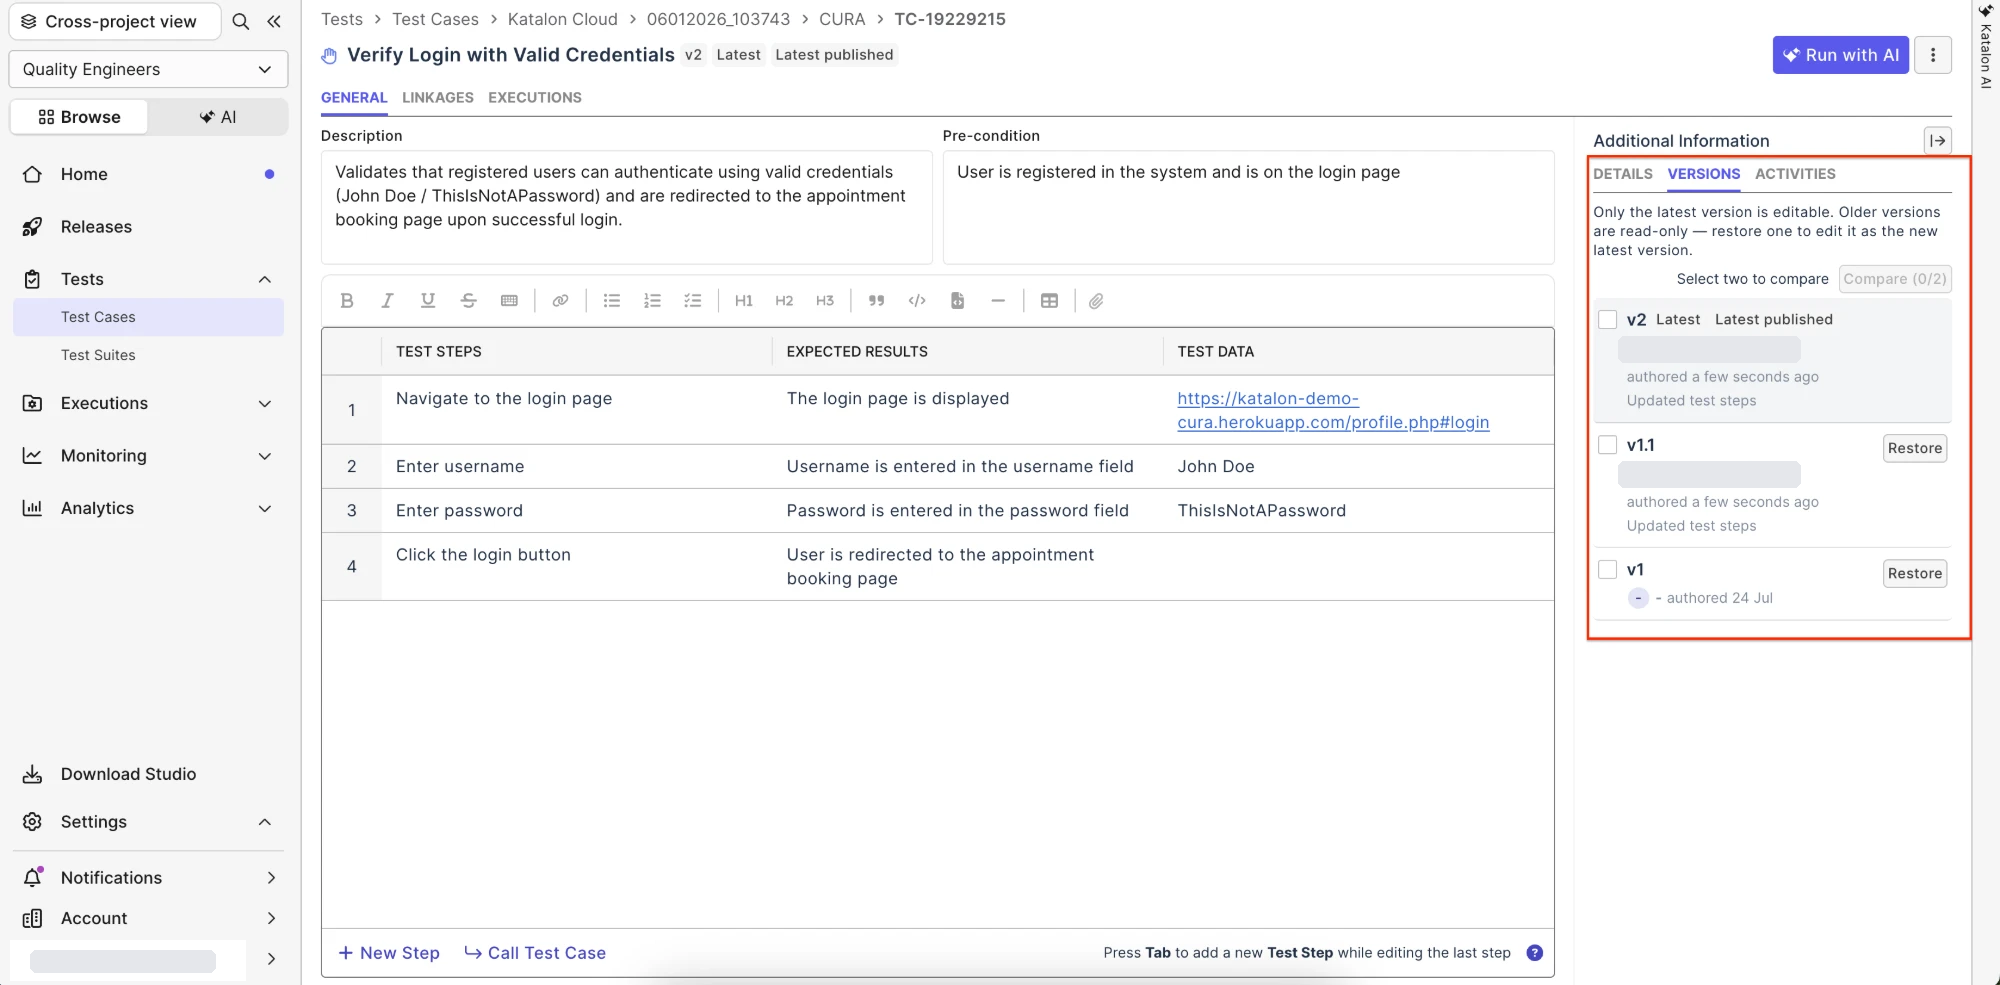Screen dimensions: 2000x985
Task: Click the Description text field
Action: [x=627, y=207]
